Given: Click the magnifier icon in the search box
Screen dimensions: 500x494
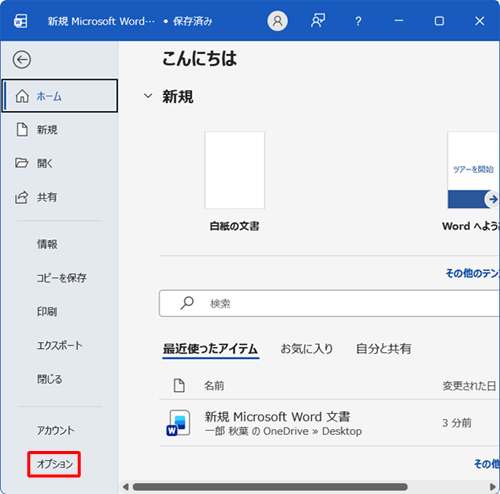Looking at the screenshot, I should 187,303.
